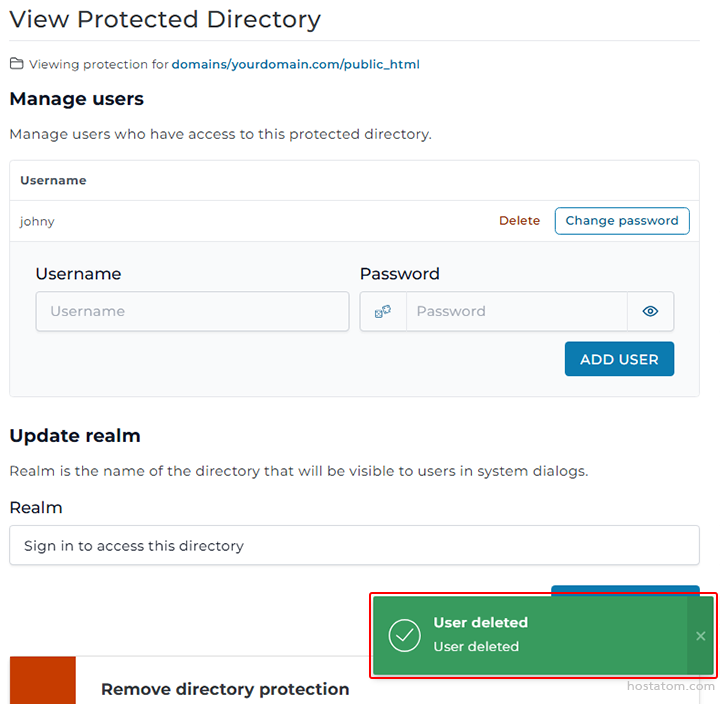Focus the Username input field
Image resolution: width=720 pixels, height=704 pixels.
pyautogui.click(x=192, y=312)
